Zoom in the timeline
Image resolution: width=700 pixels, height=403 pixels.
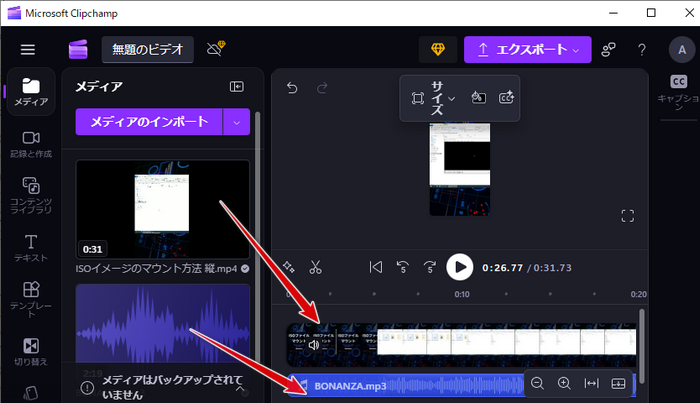pos(564,383)
